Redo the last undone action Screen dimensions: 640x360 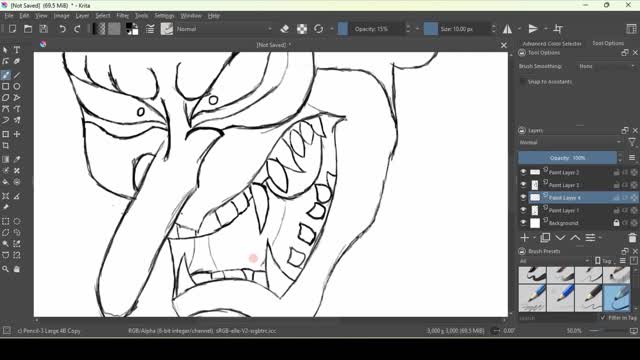[77, 29]
